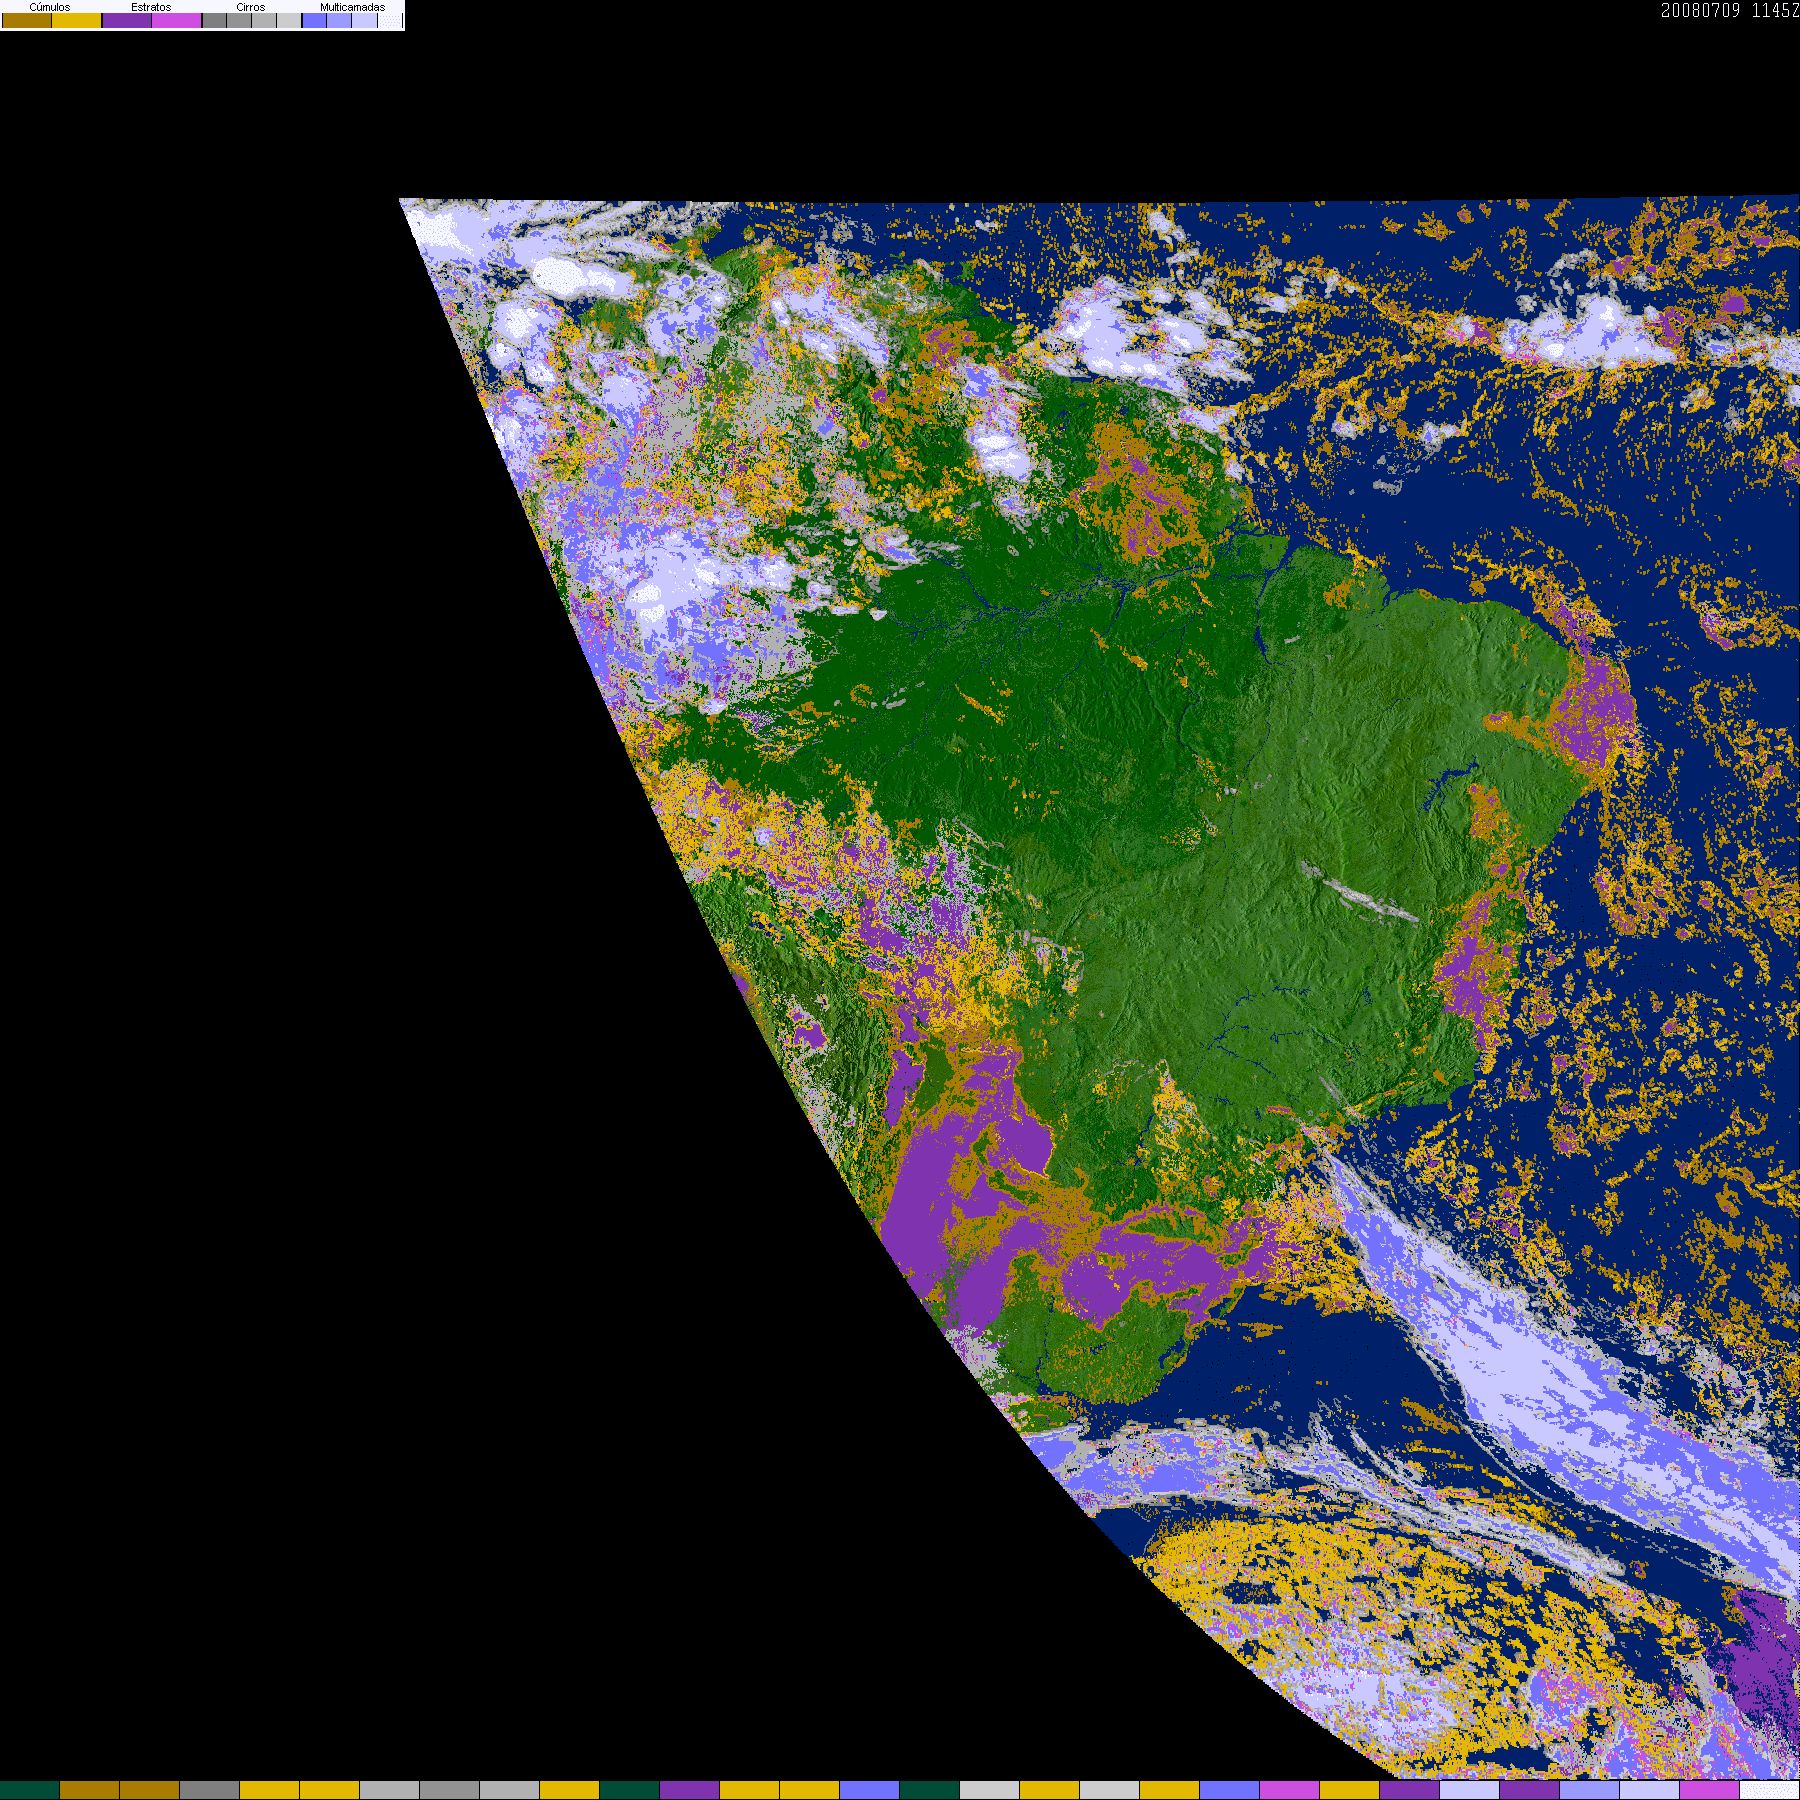1800x1800 pixels.
Task: Click the 20080709 1145Z timestamp
Action: coord(1730,10)
